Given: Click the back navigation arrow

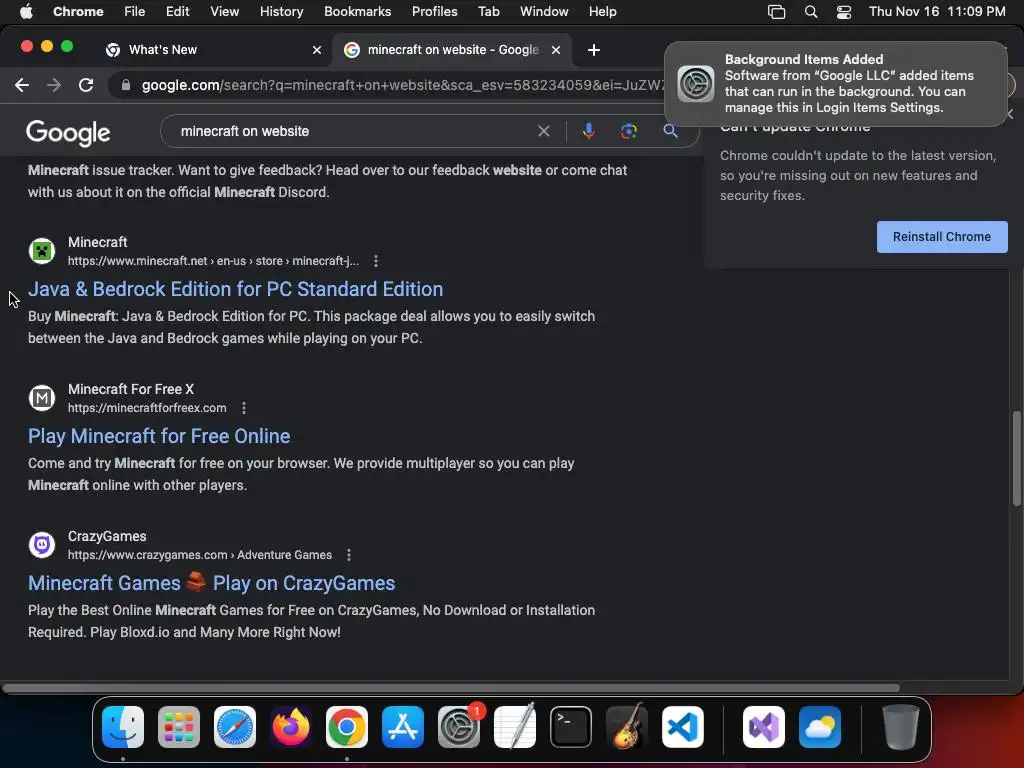Looking at the screenshot, I should [x=22, y=85].
